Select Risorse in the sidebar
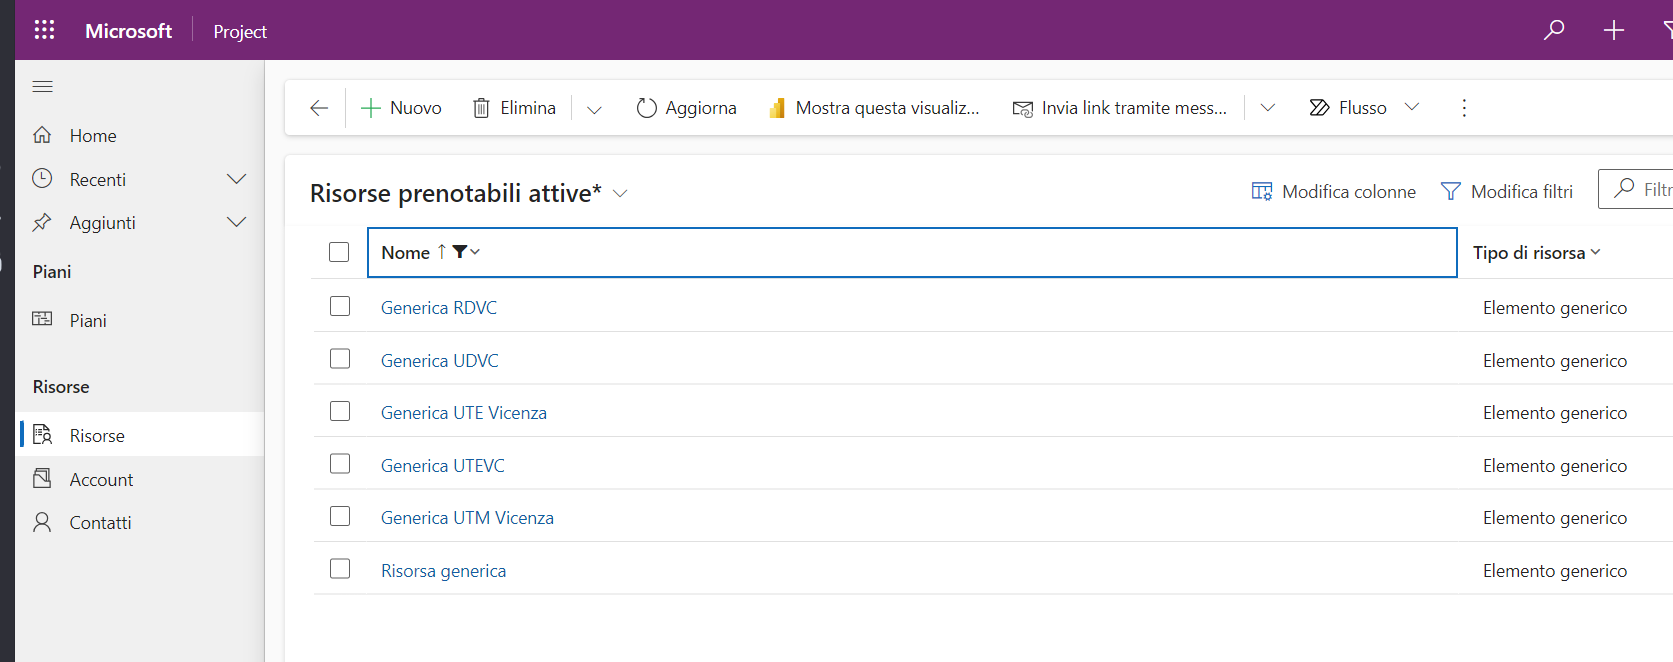This screenshot has width=1673, height=662. pyautogui.click(x=140, y=436)
